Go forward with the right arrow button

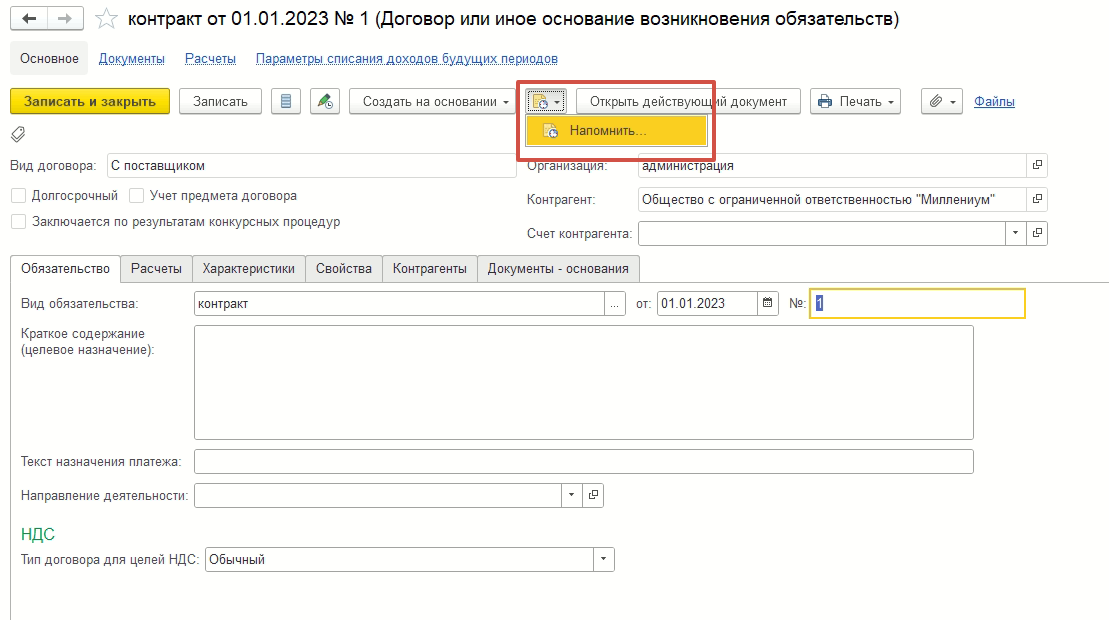pos(65,18)
